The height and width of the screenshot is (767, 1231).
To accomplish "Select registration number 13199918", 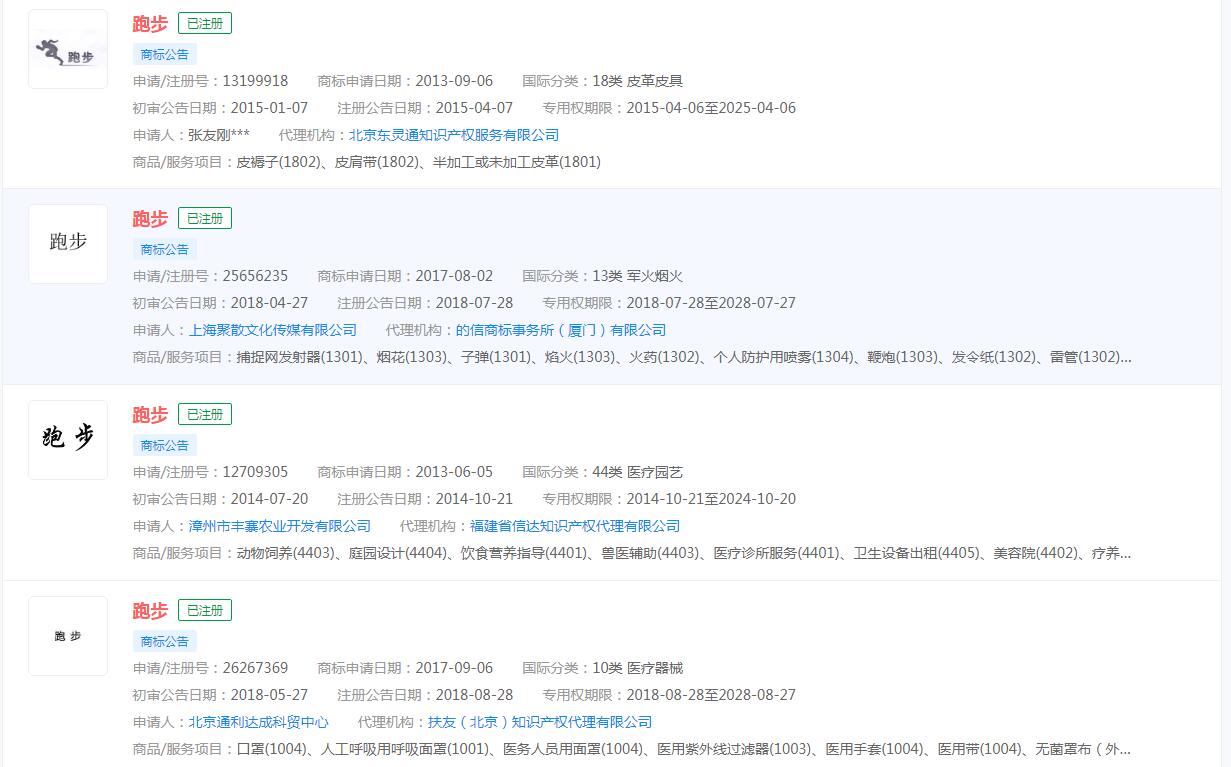I will coord(255,81).
